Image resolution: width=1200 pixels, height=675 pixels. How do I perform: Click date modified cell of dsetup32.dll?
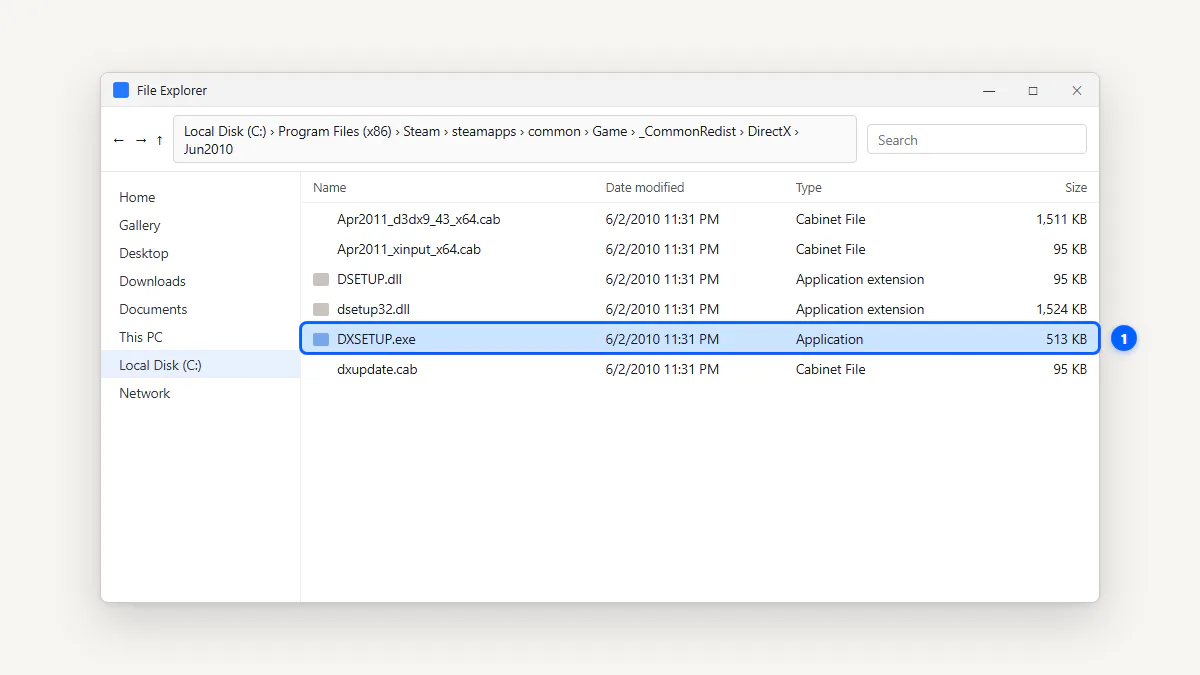pos(662,309)
